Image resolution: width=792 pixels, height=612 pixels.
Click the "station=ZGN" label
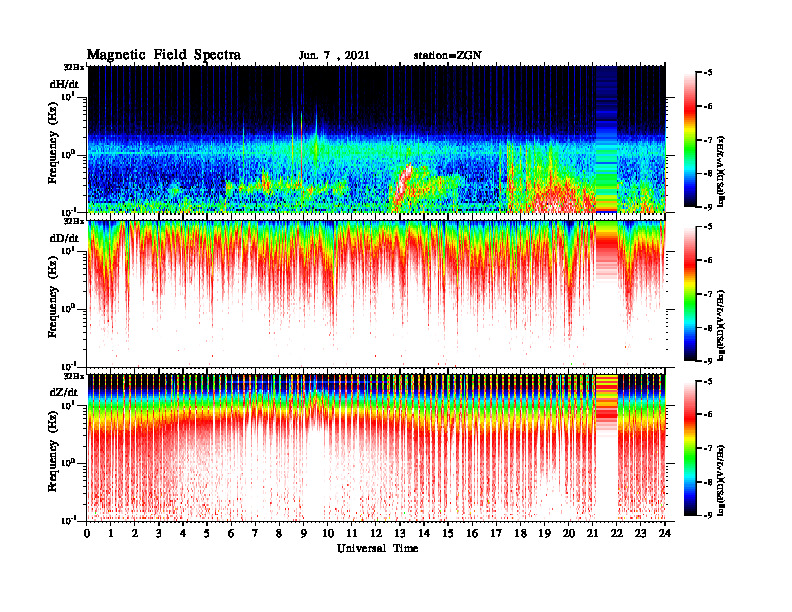click(448, 56)
